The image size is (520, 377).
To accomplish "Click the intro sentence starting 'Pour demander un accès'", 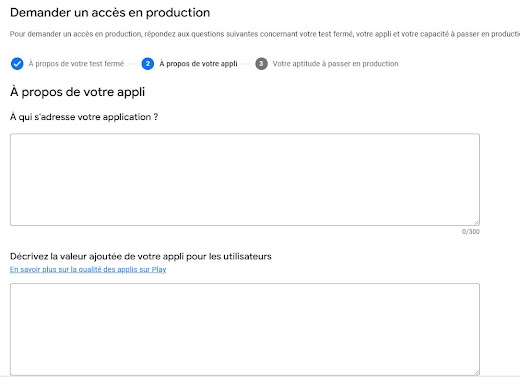I will 265,34.
